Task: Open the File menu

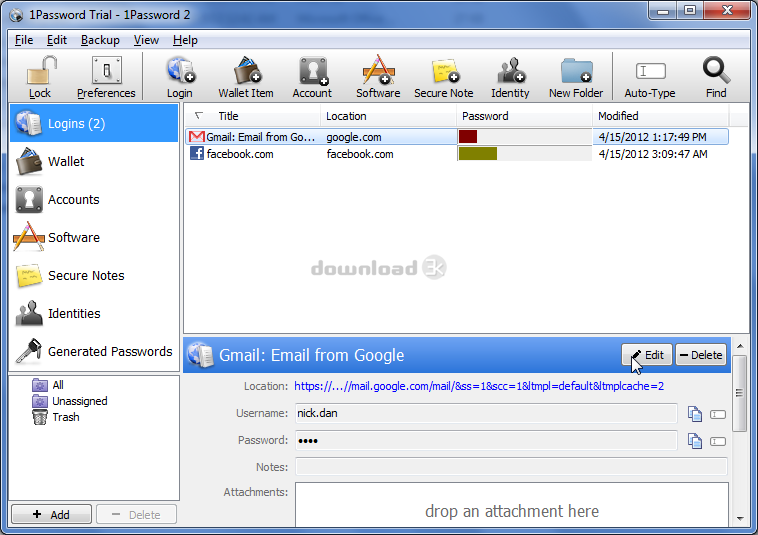Action: (x=24, y=40)
